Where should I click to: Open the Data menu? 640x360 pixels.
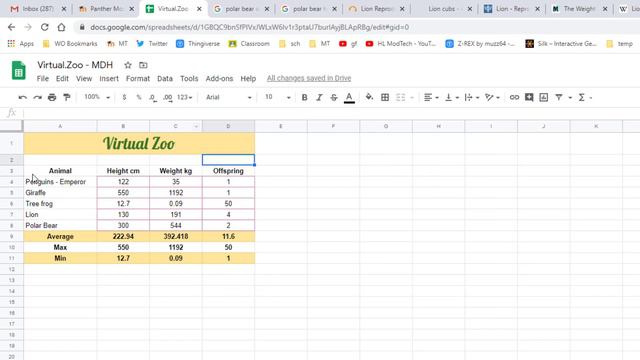tap(165, 78)
